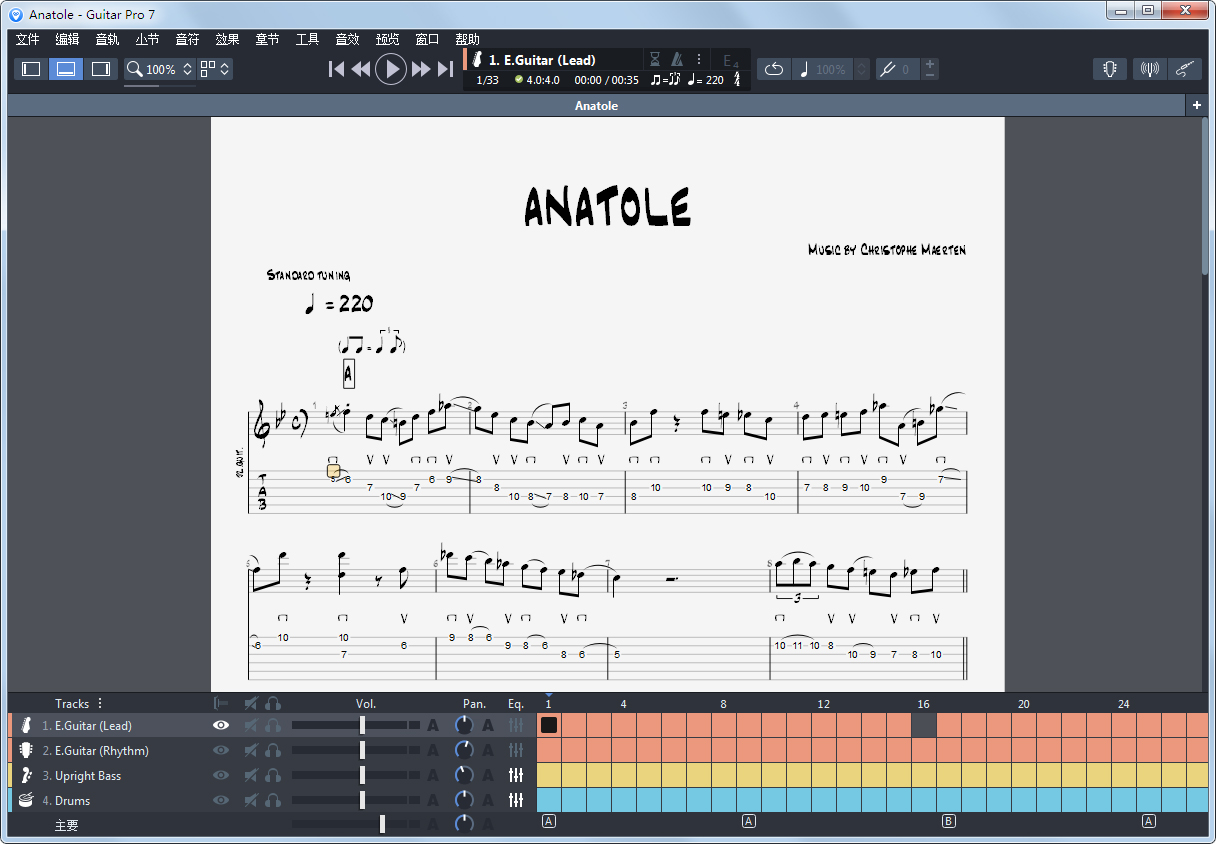Select the E.Guitar (Lead) track name
Viewport: 1216px width, 844px height.
93,725
